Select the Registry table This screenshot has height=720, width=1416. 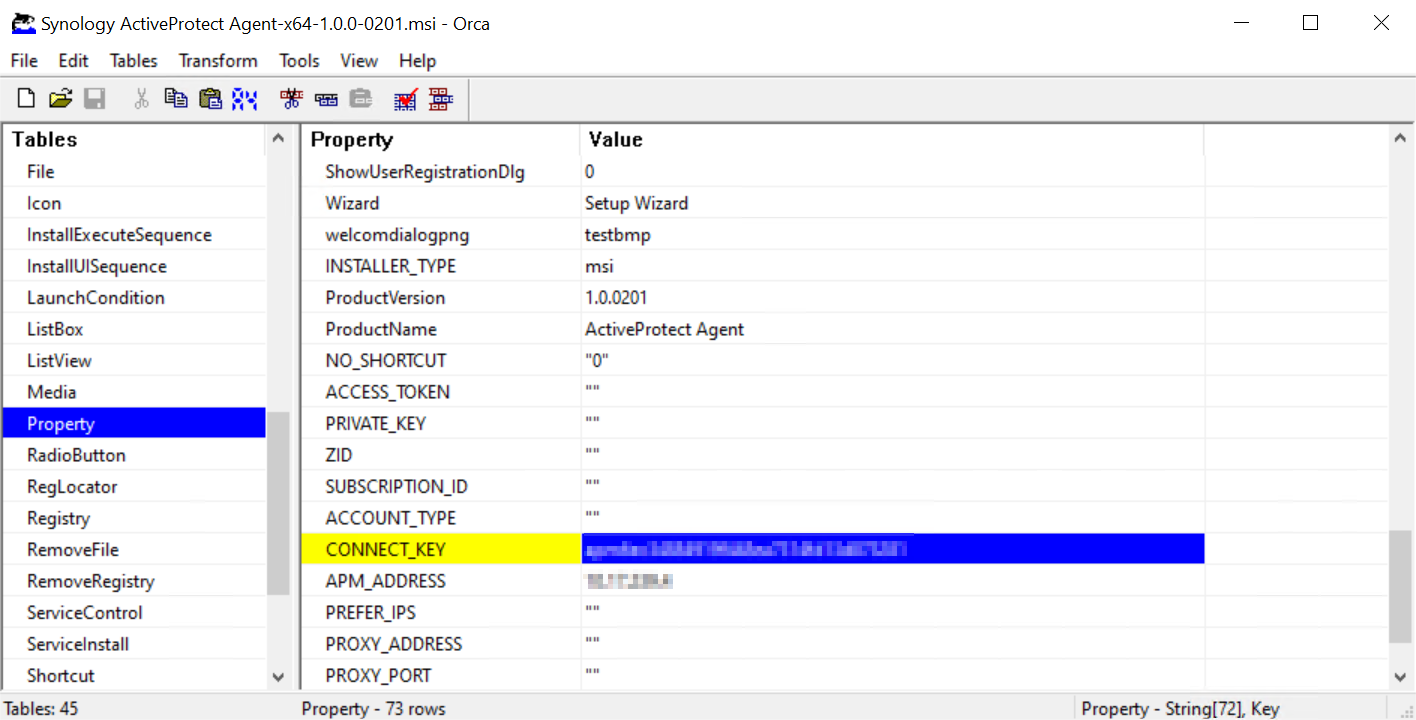tap(134, 518)
